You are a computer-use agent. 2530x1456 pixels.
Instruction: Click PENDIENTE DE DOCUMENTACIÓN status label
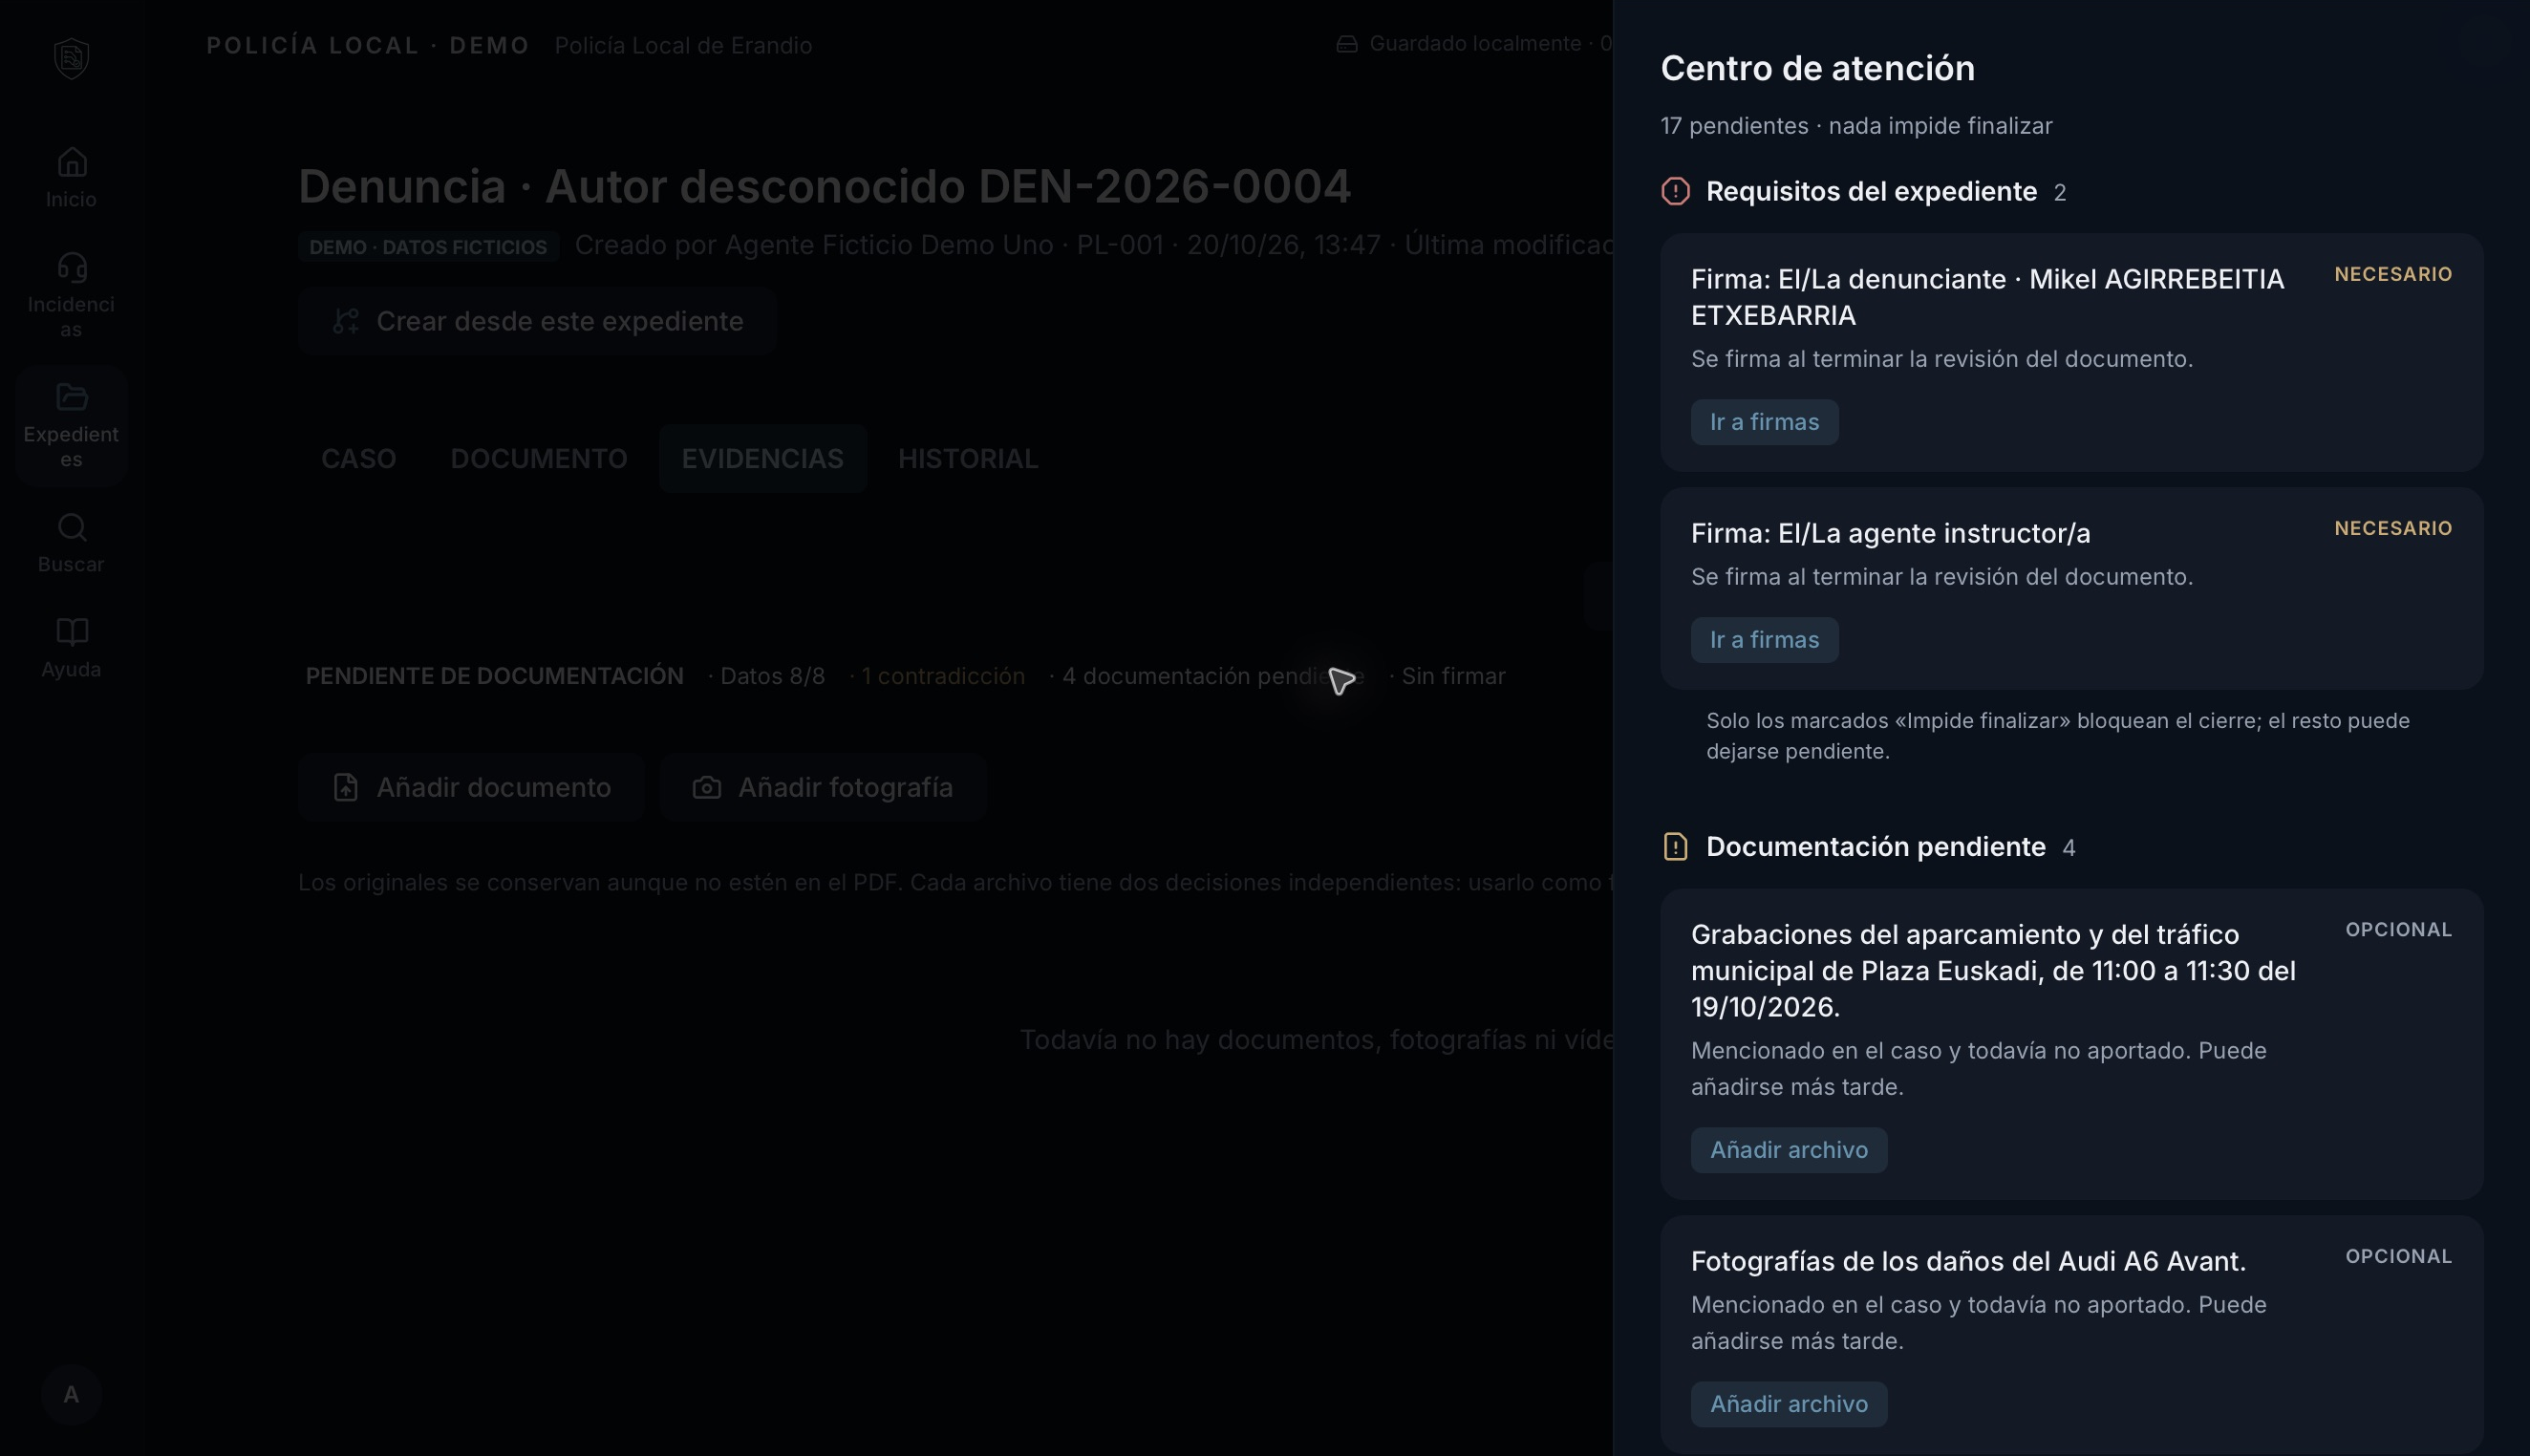tap(494, 676)
